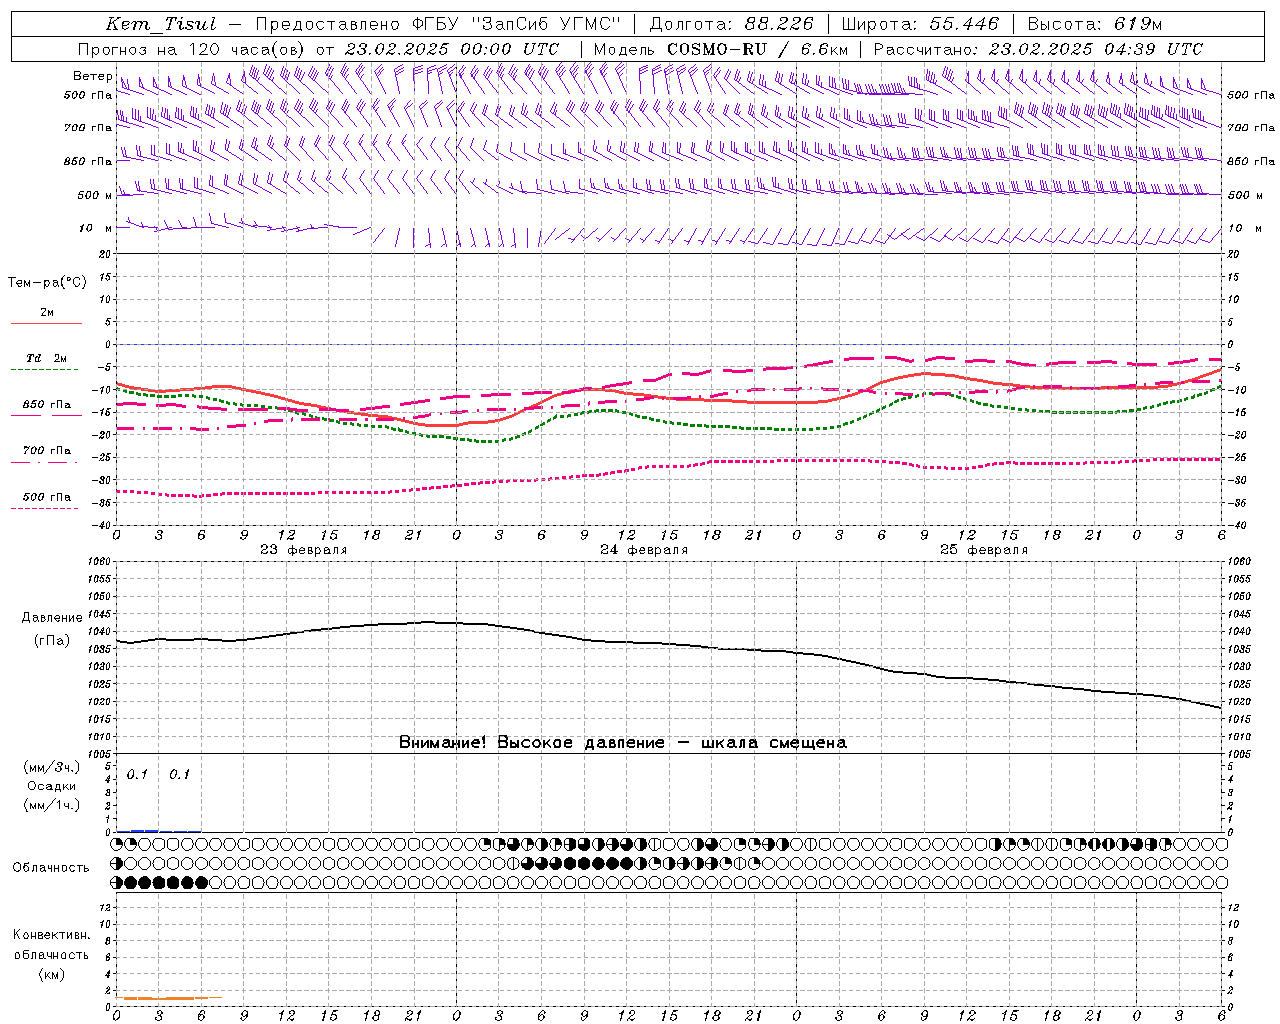Click the 500 м wind level label on the left

[95, 195]
